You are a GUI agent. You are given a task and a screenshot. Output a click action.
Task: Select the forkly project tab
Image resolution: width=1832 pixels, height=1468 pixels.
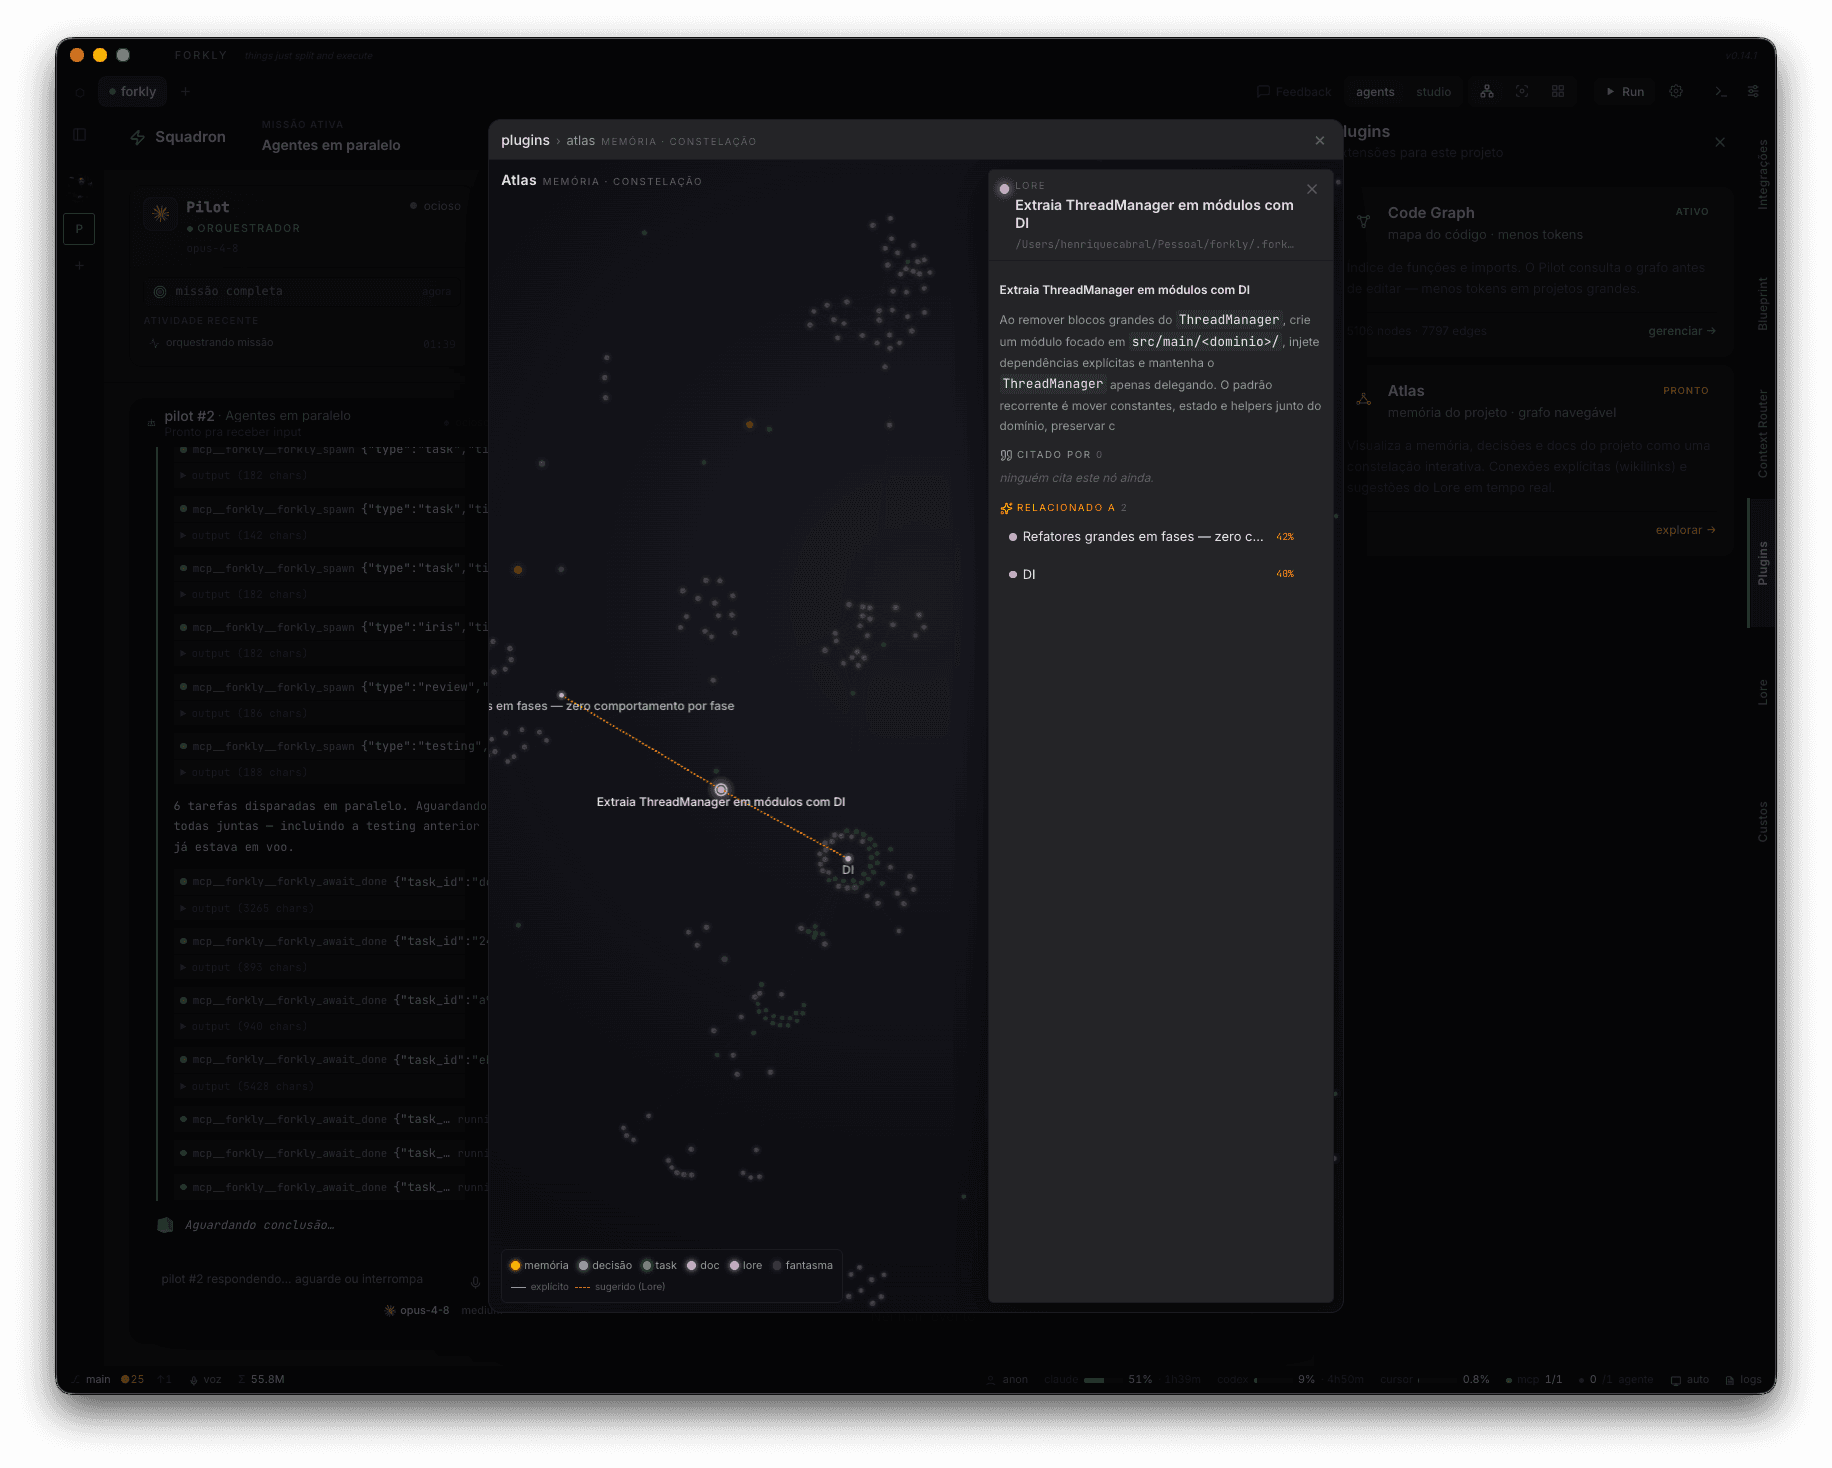(133, 91)
